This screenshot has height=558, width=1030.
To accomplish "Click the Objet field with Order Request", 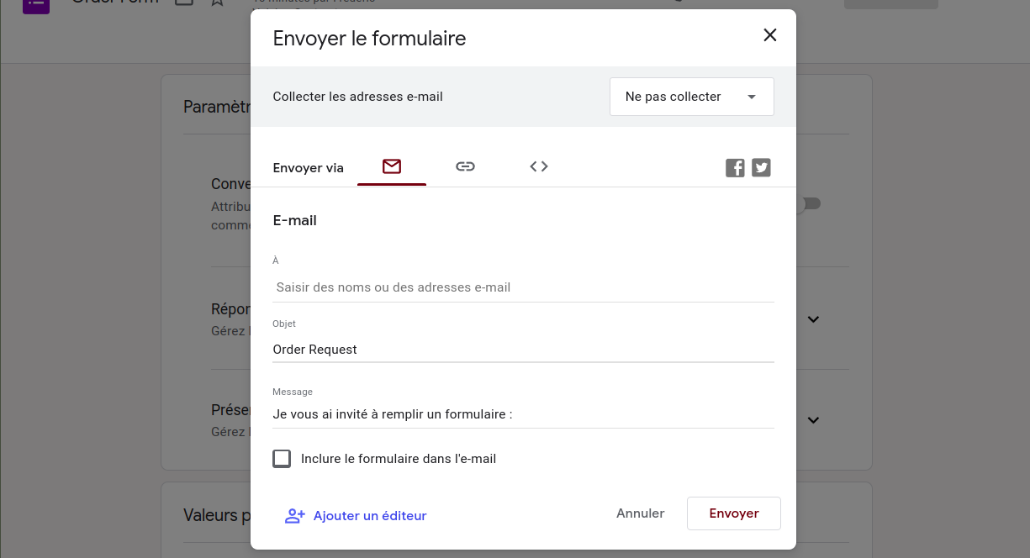I will (x=523, y=350).
